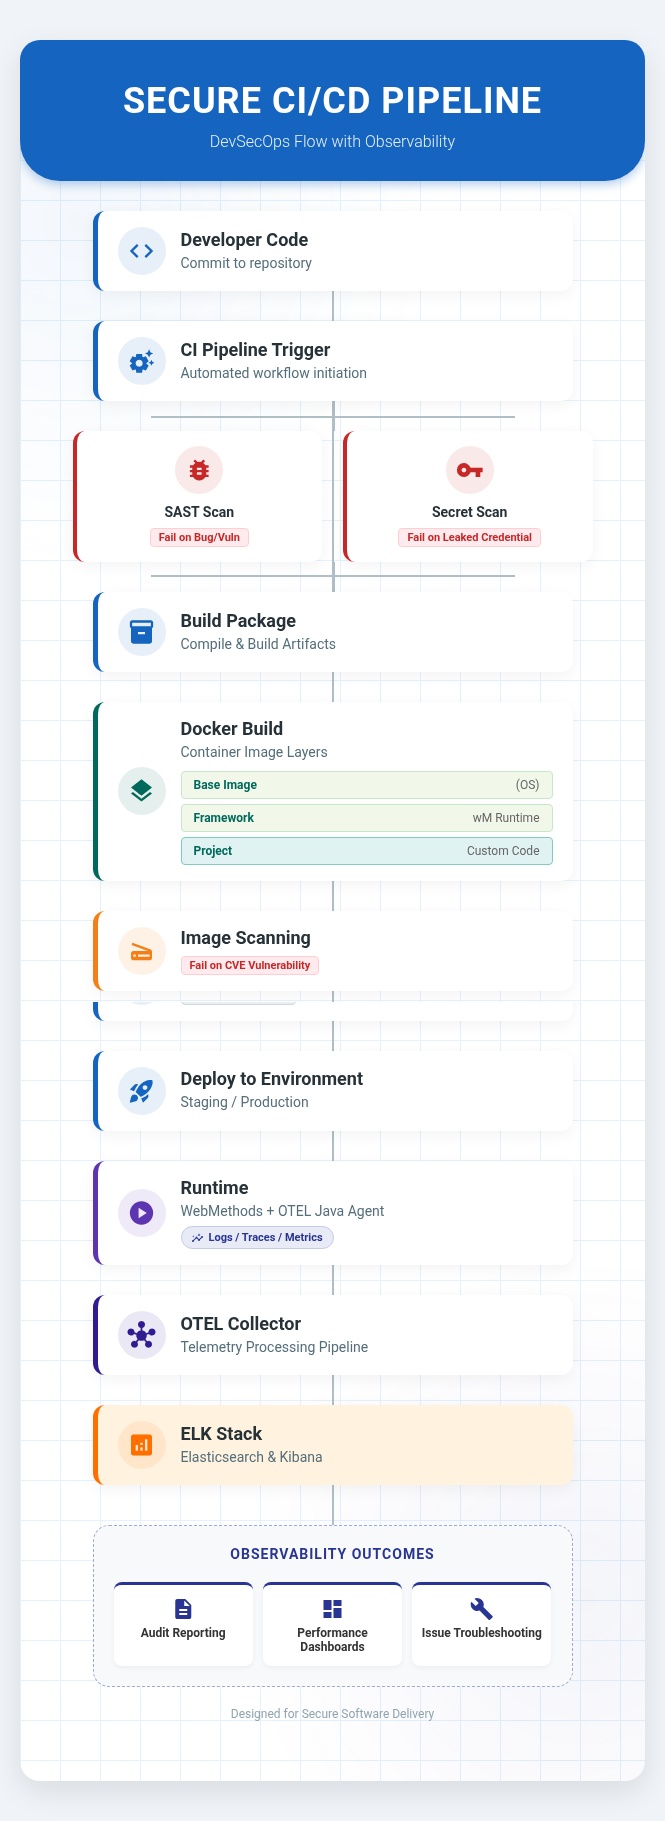Click the Staging / Production text
665x1821 pixels.
click(x=245, y=1102)
